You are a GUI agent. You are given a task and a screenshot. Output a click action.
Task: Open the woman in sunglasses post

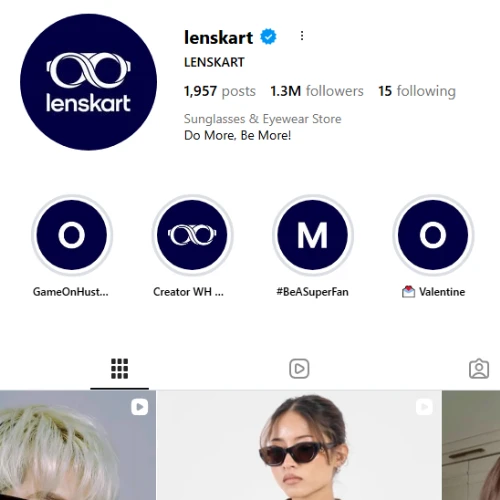pos(299,445)
